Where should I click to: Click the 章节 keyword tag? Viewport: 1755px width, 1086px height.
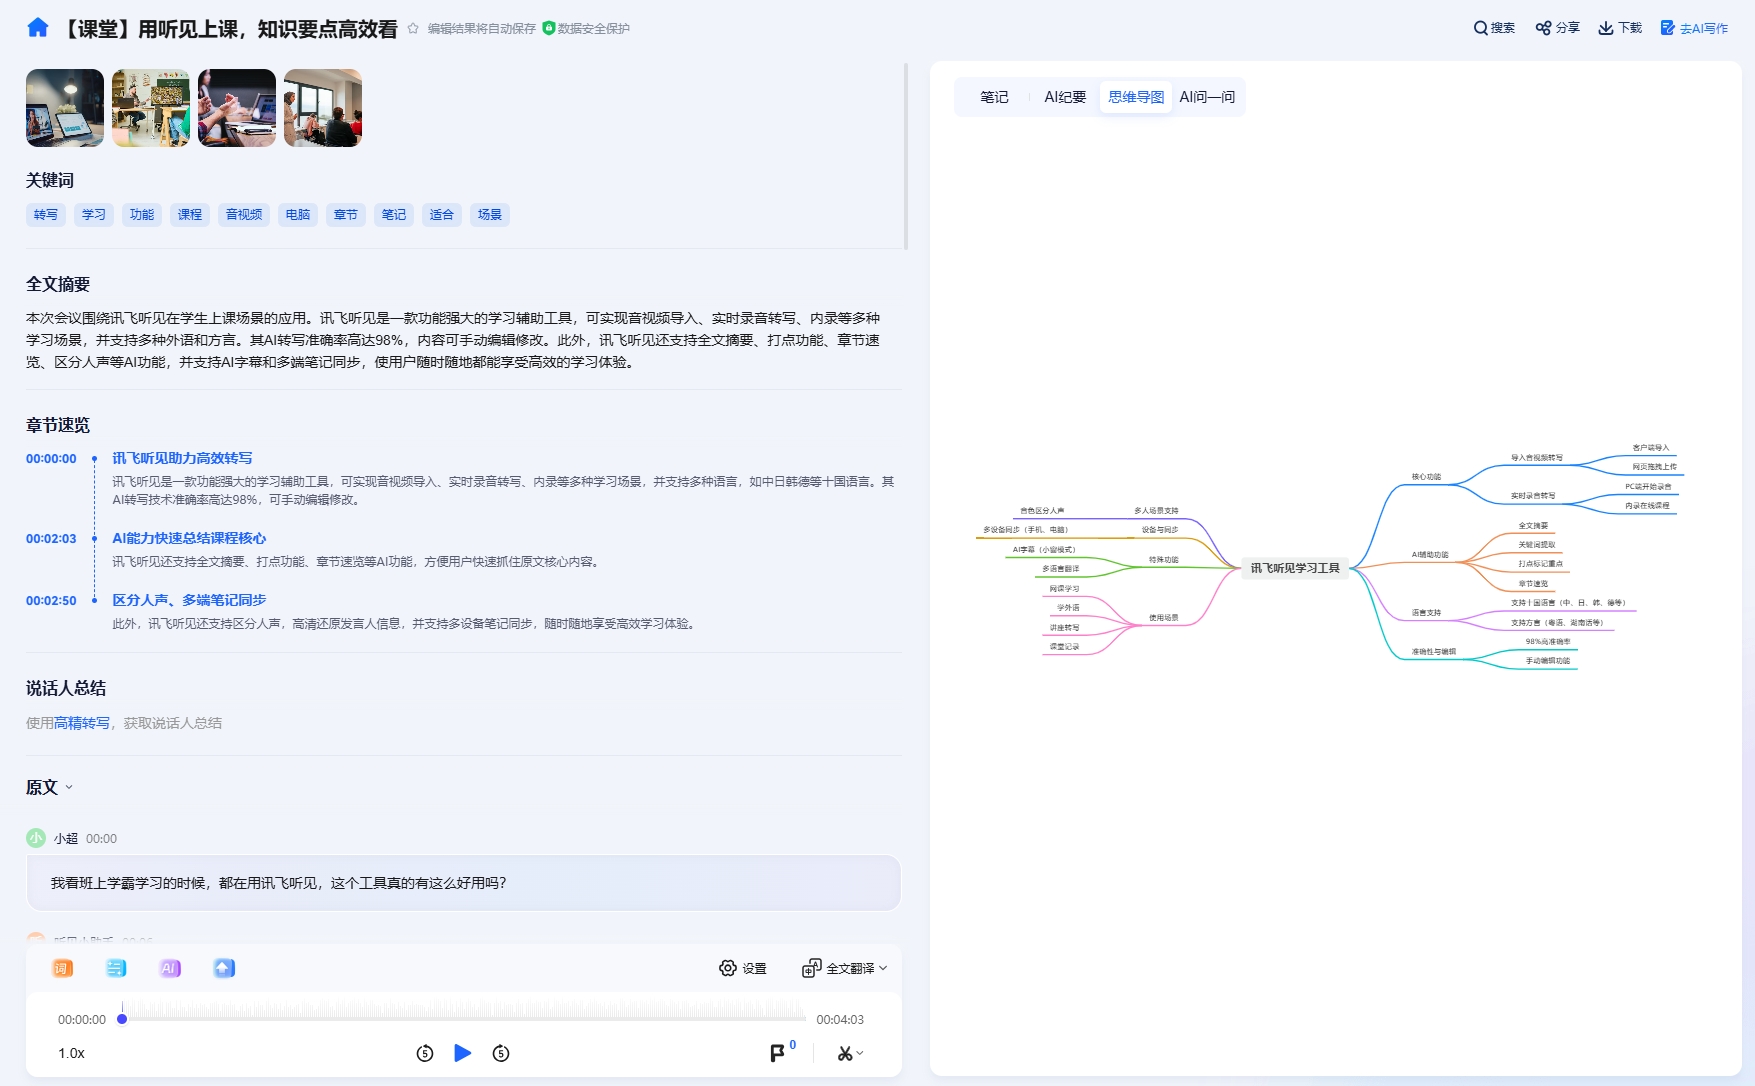pos(346,215)
